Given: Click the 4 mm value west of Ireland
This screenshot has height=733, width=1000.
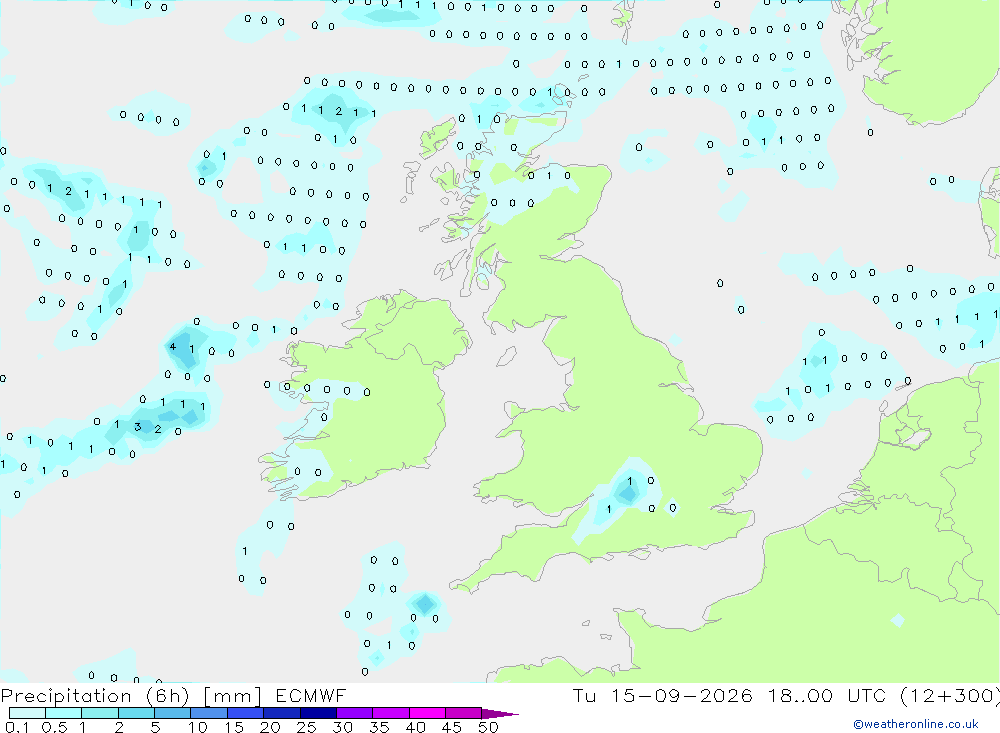Looking at the screenshot, I should 172,347.
